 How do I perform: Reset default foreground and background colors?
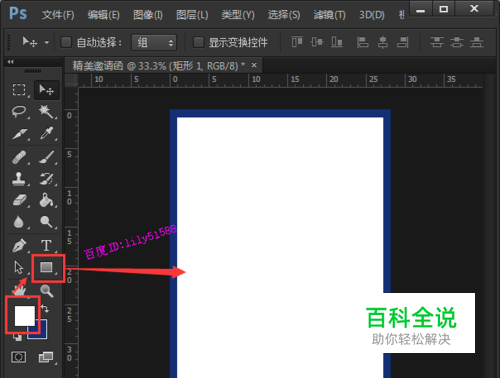(17, 338)
